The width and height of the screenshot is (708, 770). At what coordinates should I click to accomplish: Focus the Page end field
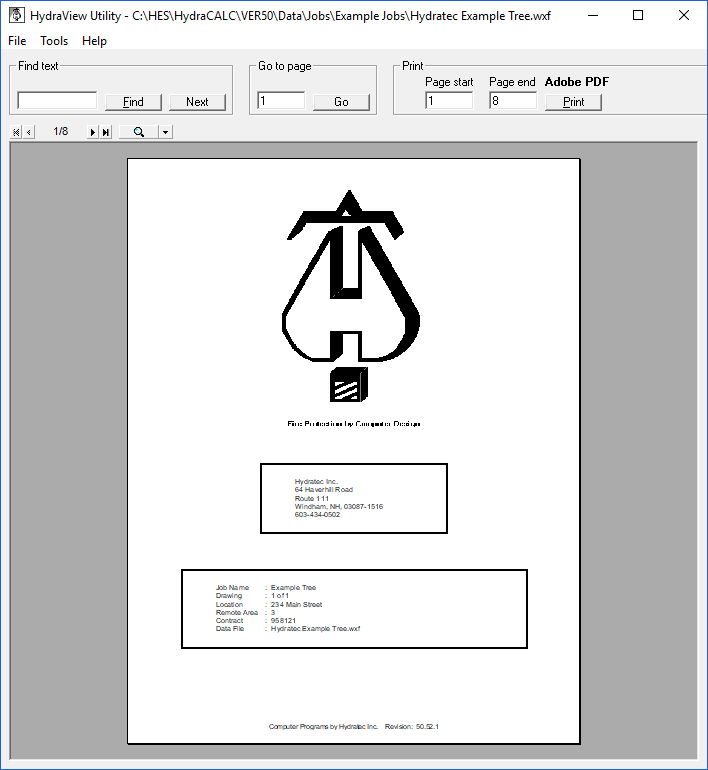(x=513, y=100)
